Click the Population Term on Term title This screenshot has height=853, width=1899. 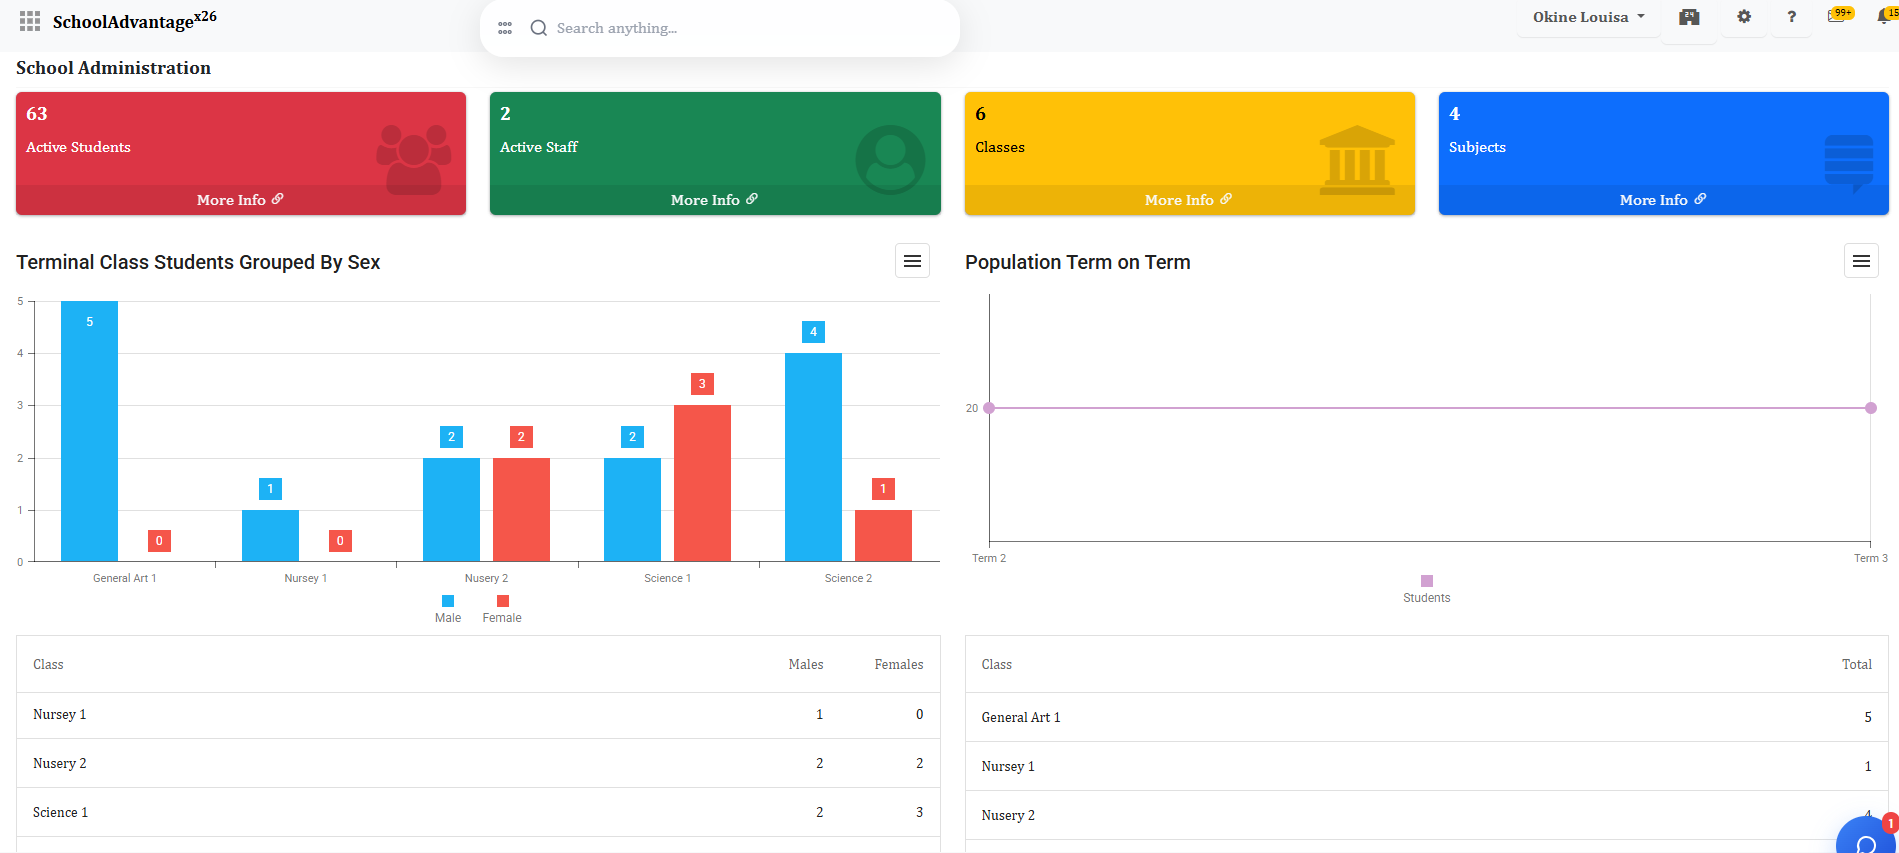1077,262
